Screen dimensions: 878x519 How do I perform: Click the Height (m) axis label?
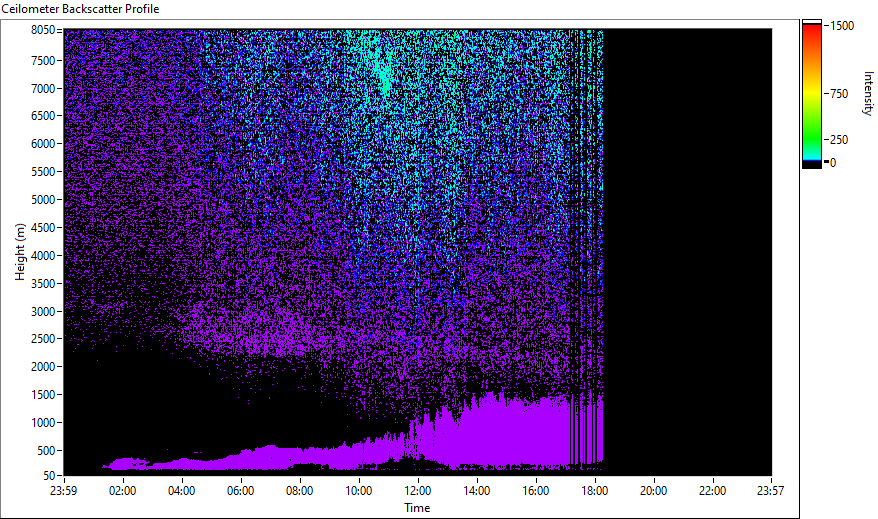(x=20, y=252)
